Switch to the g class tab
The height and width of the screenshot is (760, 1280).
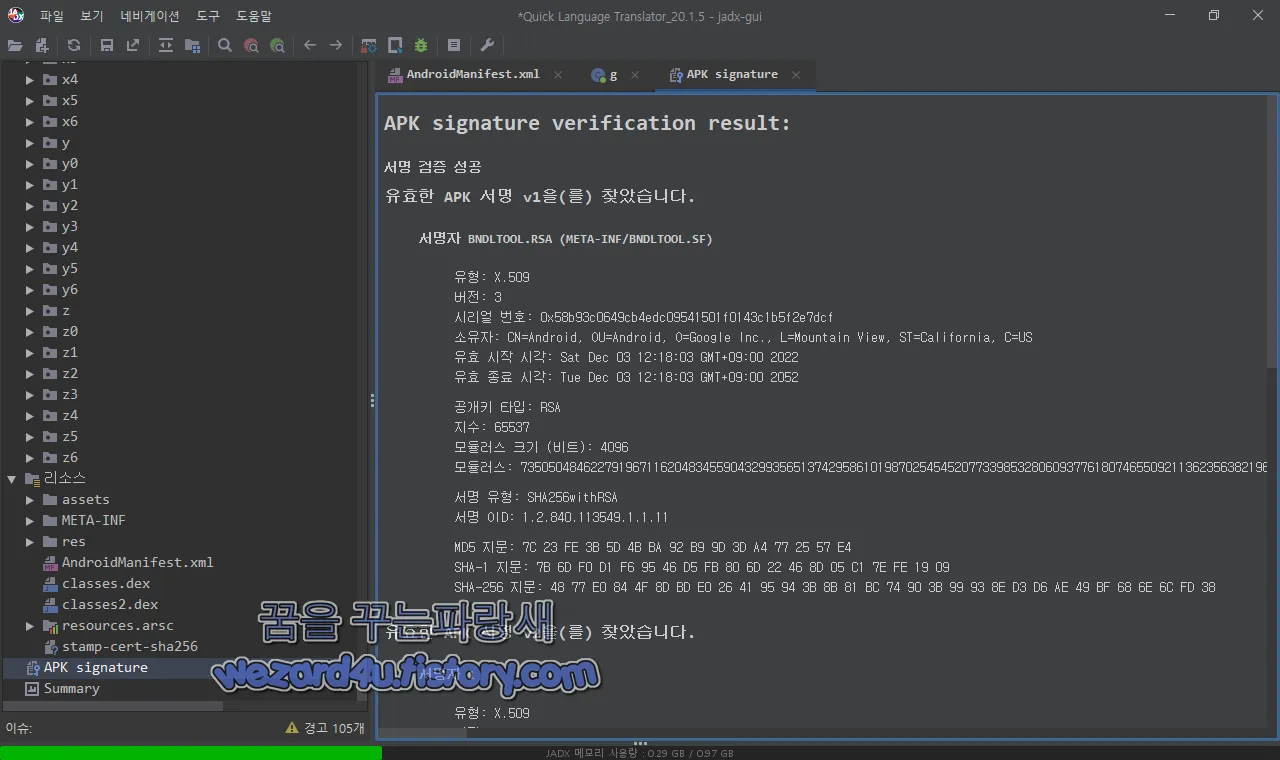(614, 75)
